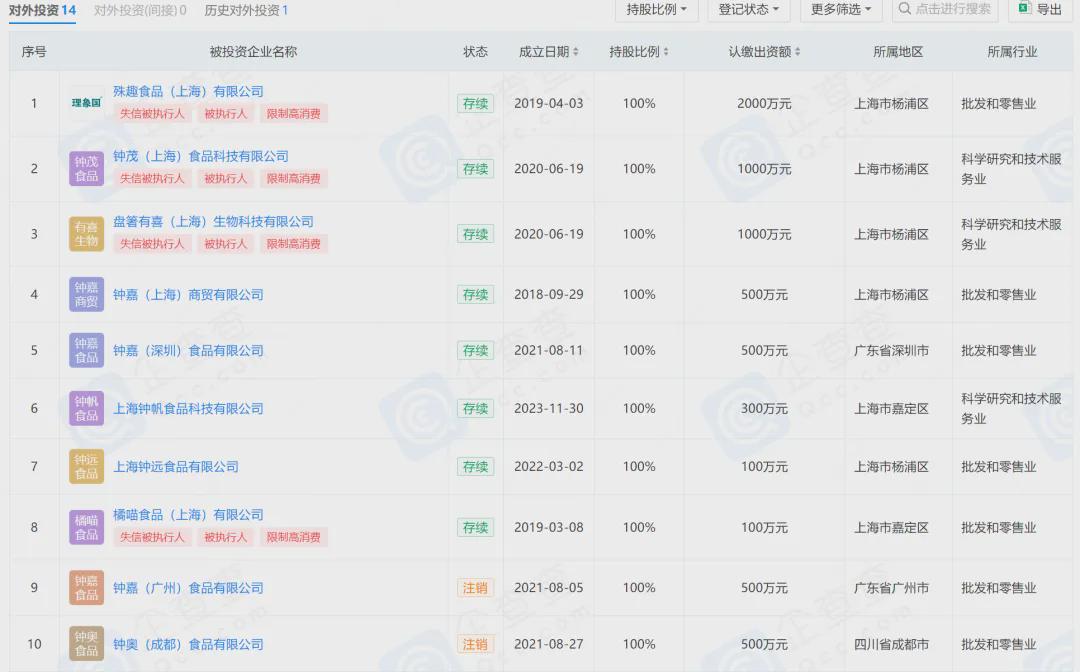Viewport: 1080px width, 672px height.
Task: Click 科学研究和技术服务业 in the 钟茂 row
Action: click(1011, 169)
